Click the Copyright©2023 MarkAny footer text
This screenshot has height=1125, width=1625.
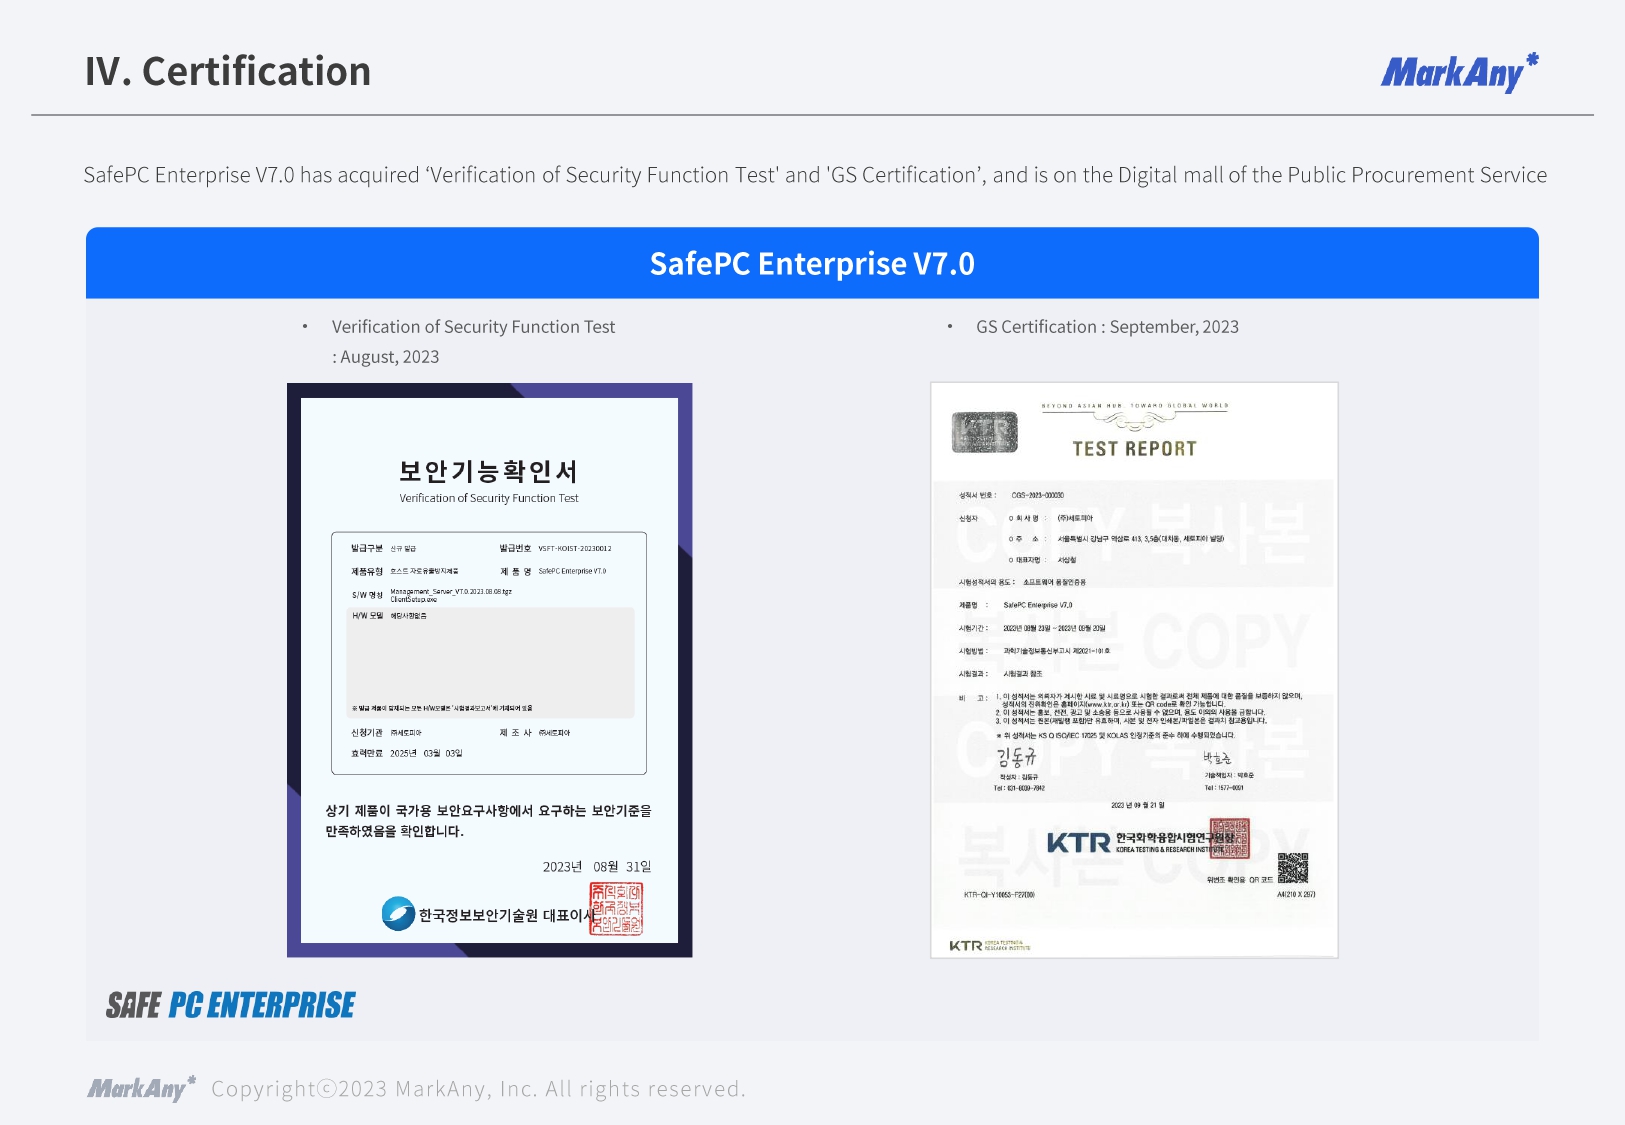(x=478, y=1089)
